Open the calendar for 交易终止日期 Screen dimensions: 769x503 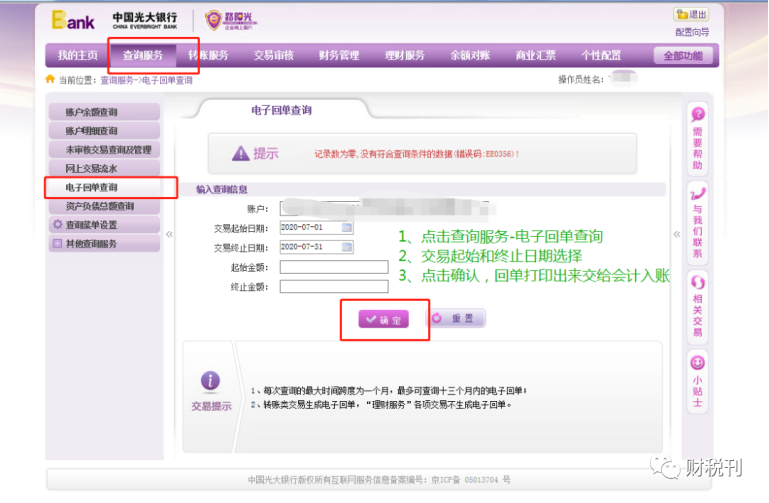tap(347, 247)
